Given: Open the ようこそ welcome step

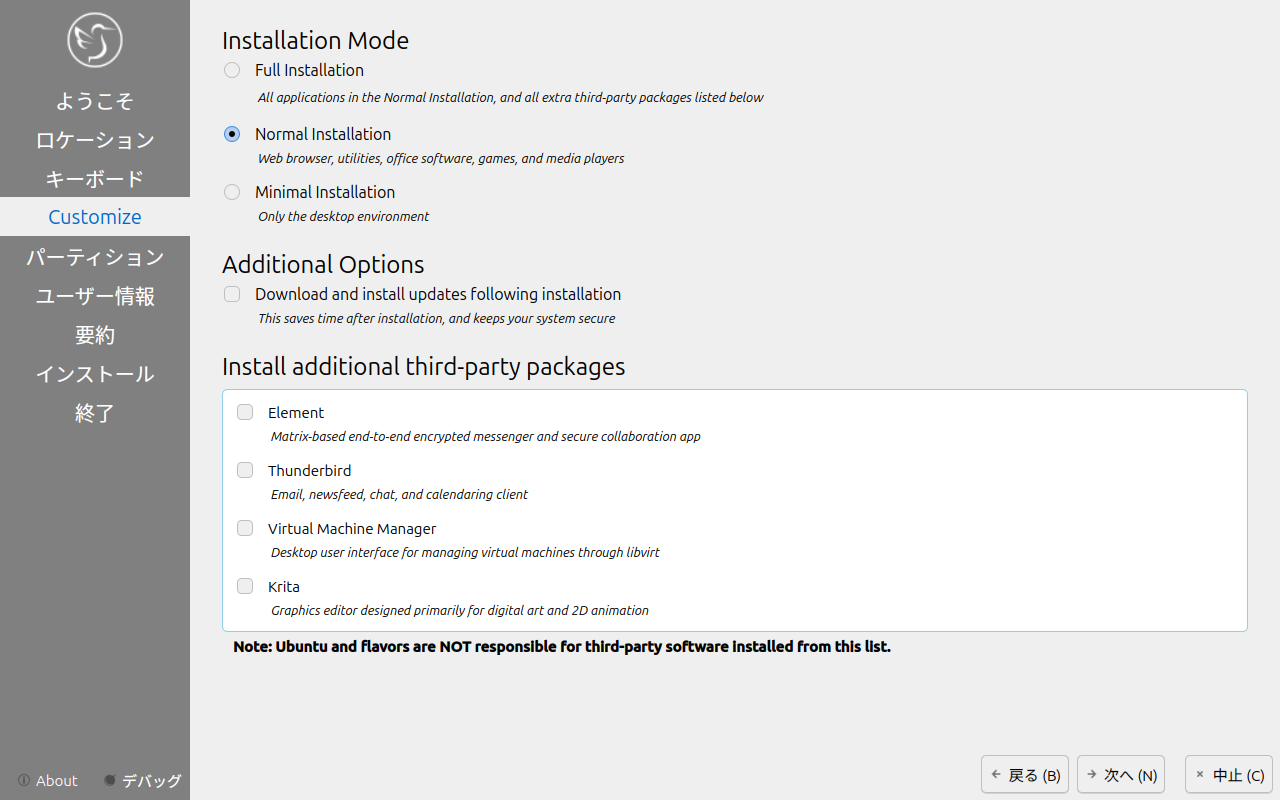Looking at the screenshot, I should [95, 101].
